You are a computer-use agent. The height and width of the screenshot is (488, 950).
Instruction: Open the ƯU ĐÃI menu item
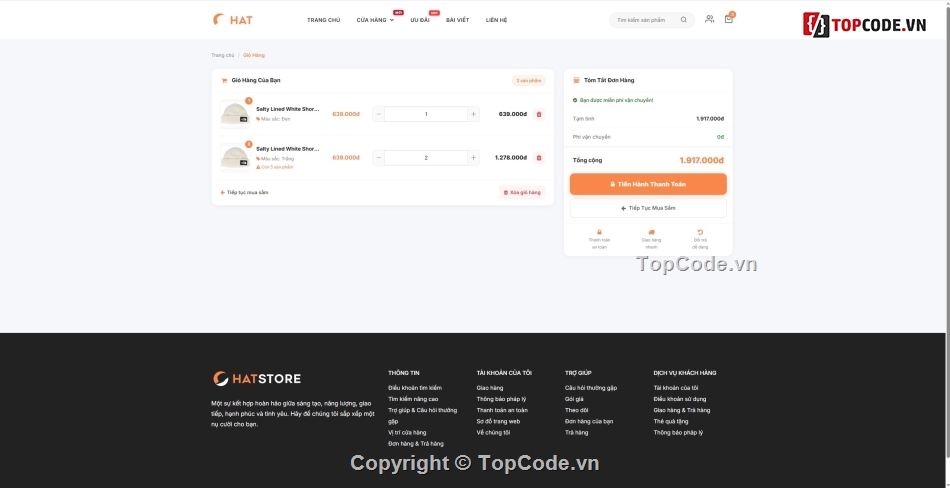[x=420, y=20]
